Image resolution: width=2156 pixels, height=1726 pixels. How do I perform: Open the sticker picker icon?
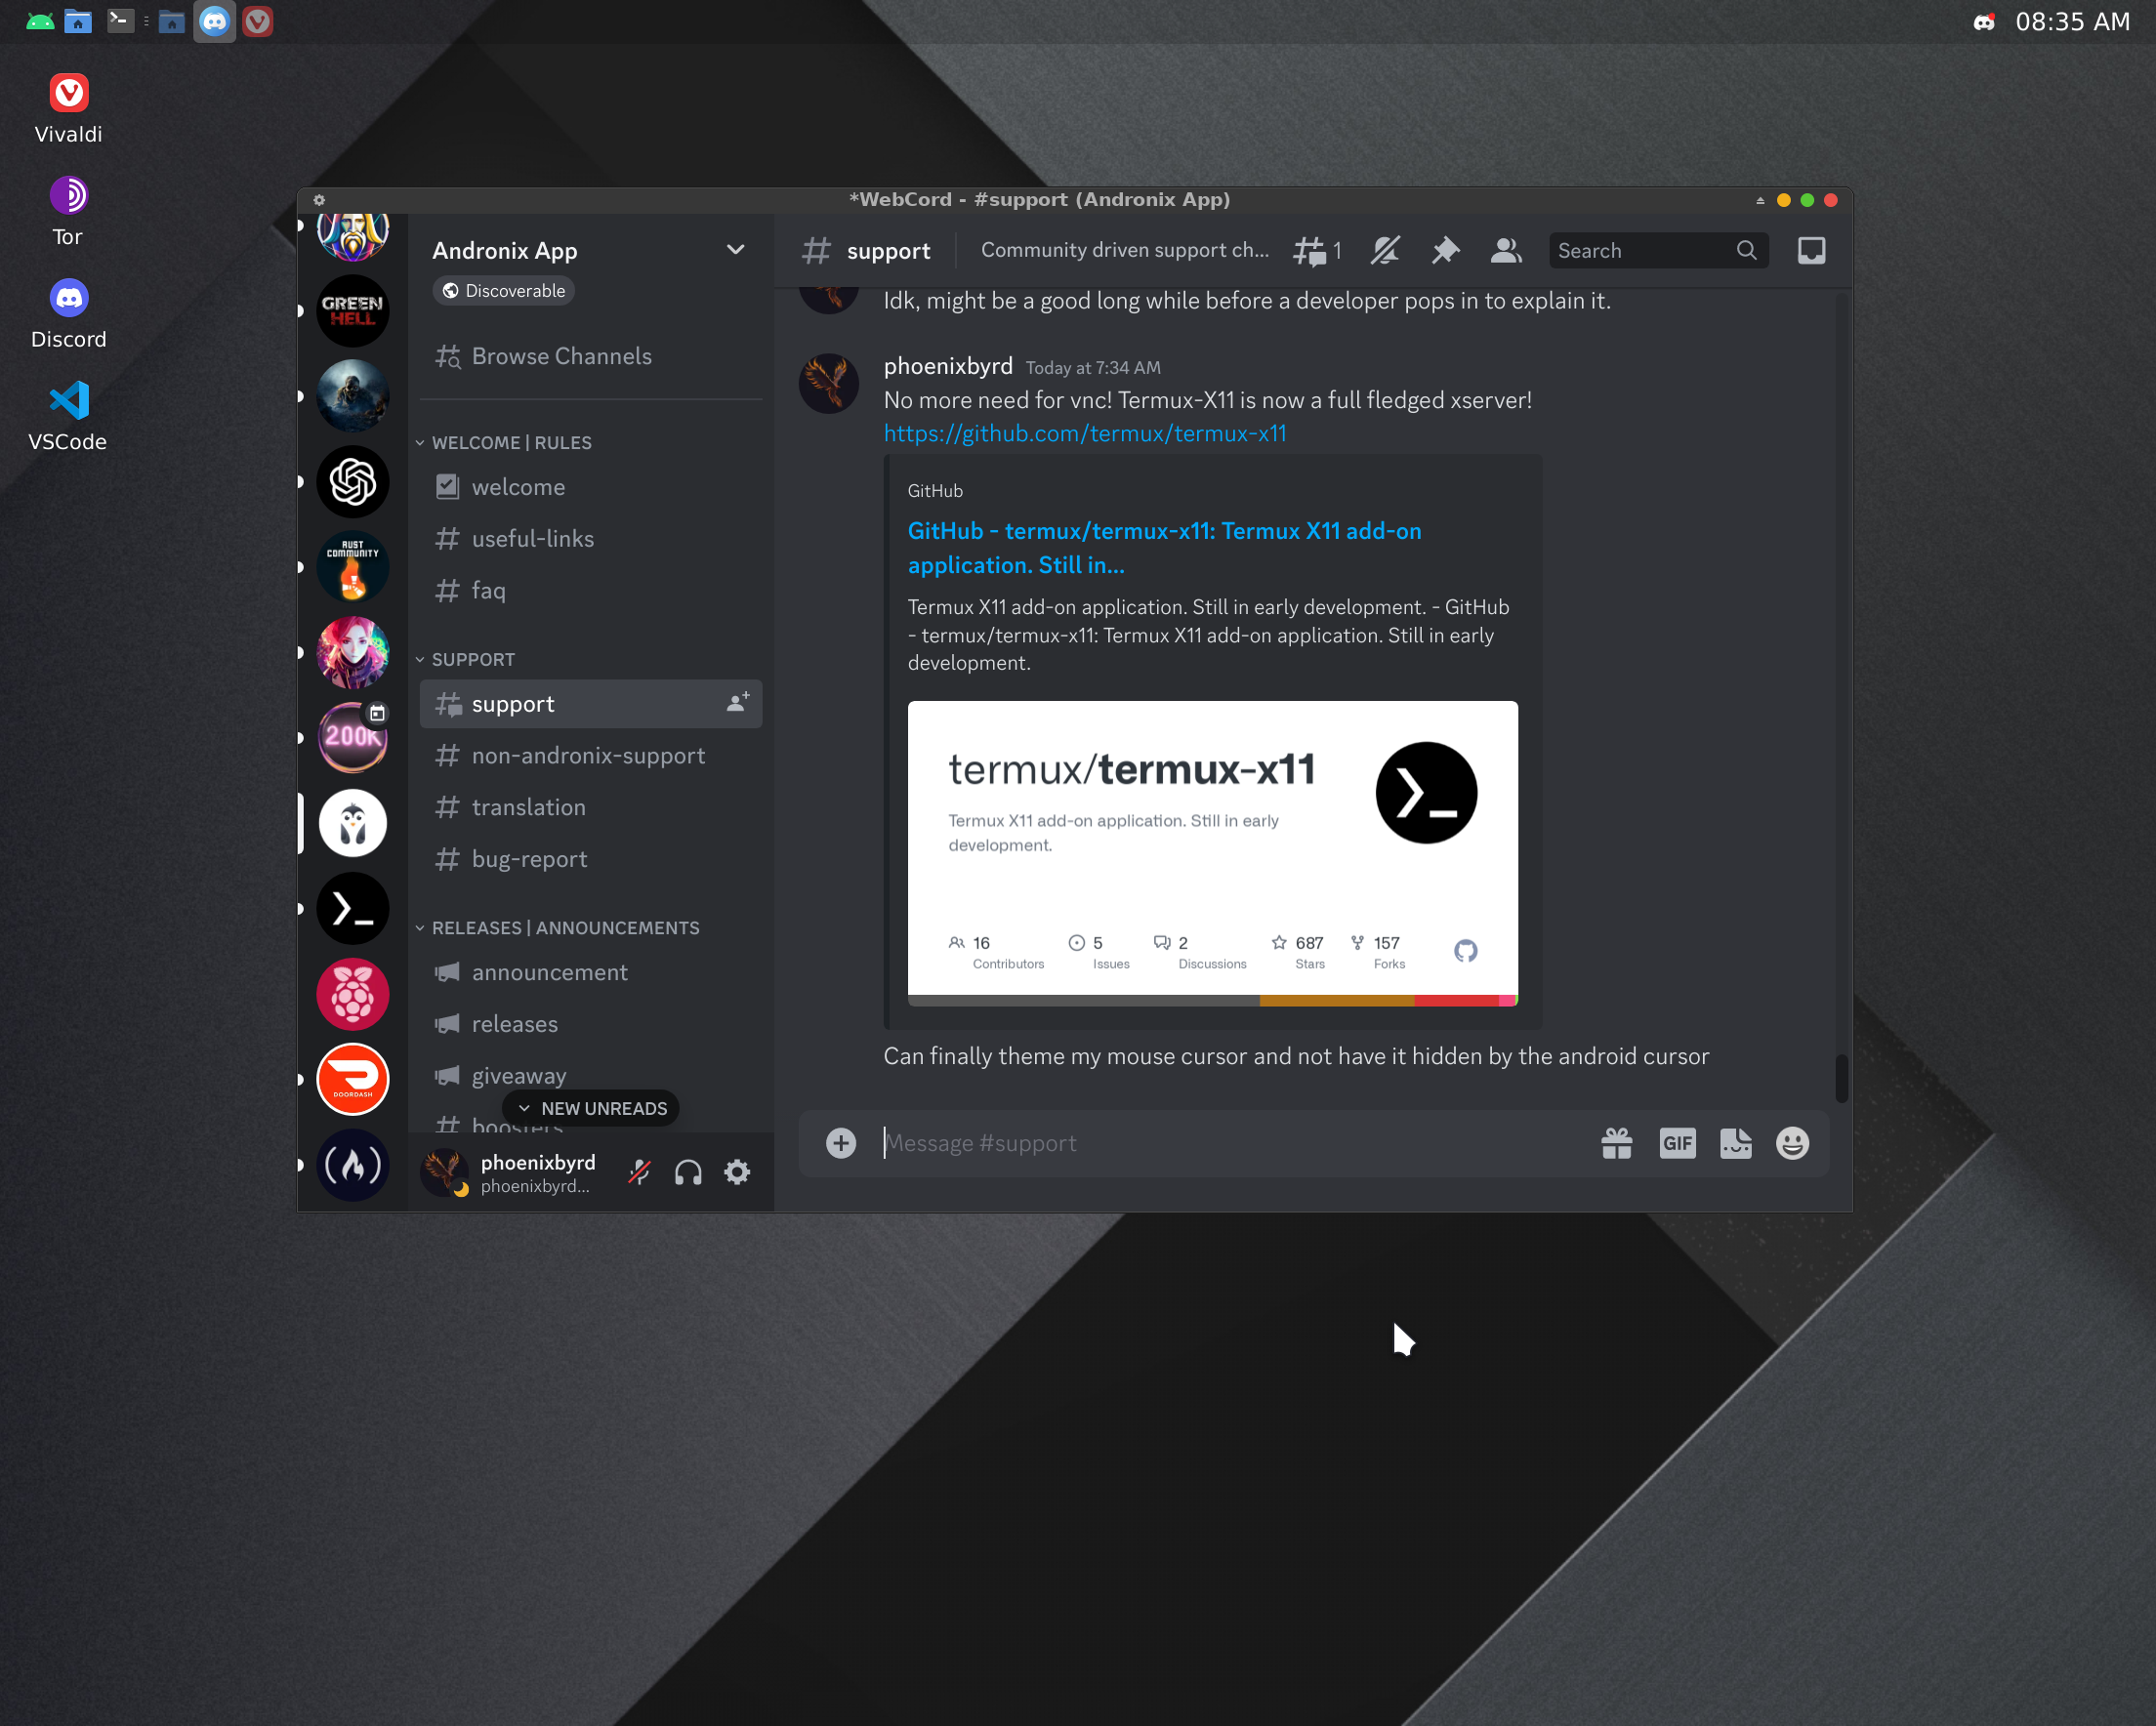point(1735,1143)
